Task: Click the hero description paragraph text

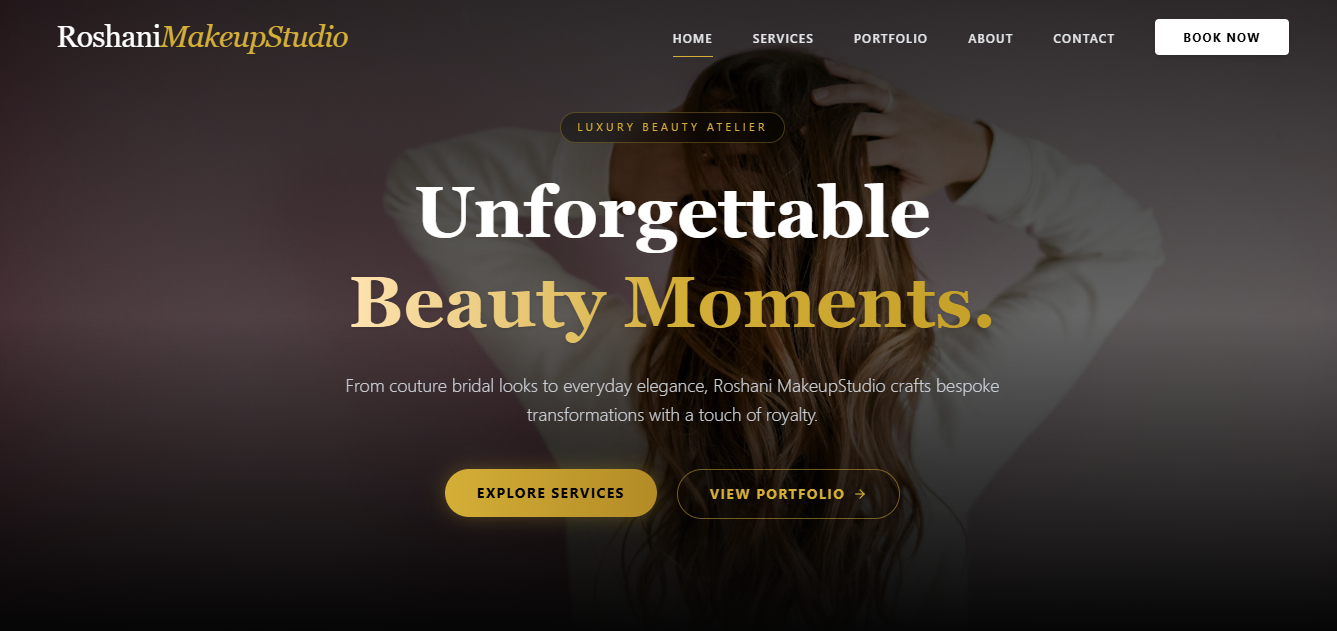Action: [672, 400]
